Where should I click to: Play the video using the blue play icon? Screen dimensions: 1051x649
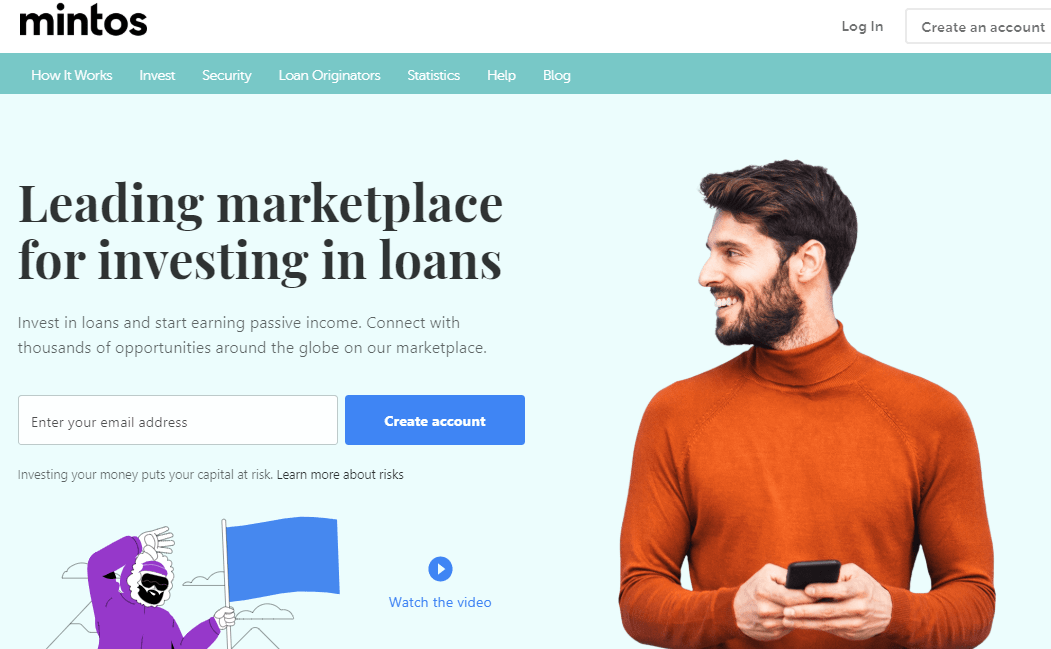pyautogui.click(x=440, y=569)
